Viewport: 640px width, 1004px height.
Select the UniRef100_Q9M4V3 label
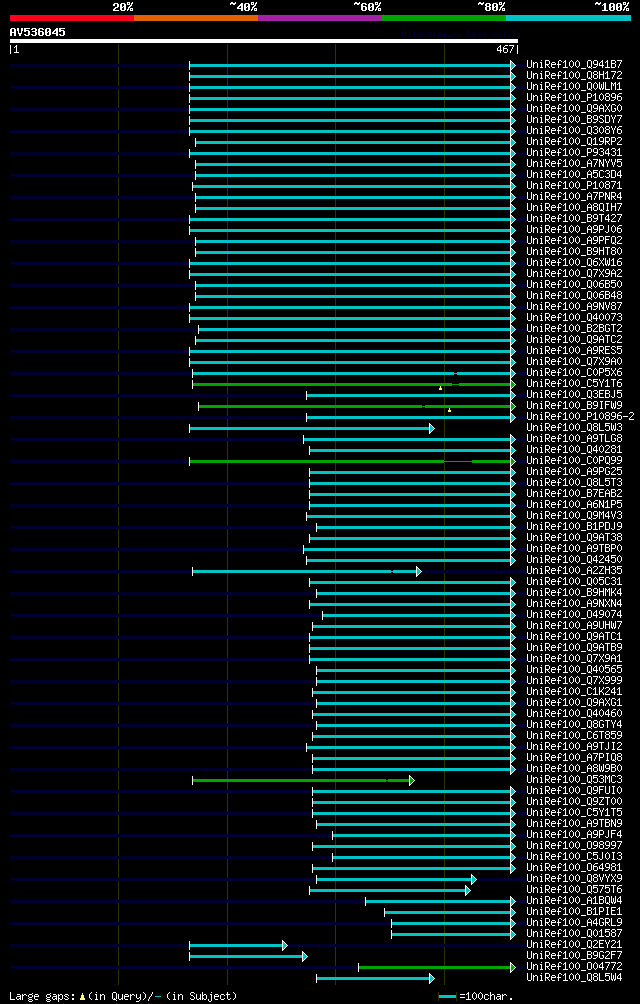coord(574,515)
